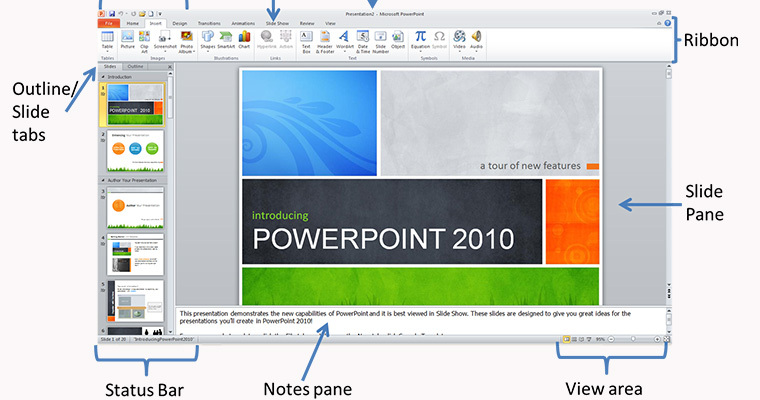Image resolution: width=760 pixels, height=400 pixels.
Task: Insert Date & Time
Action: tap(363, 42)
